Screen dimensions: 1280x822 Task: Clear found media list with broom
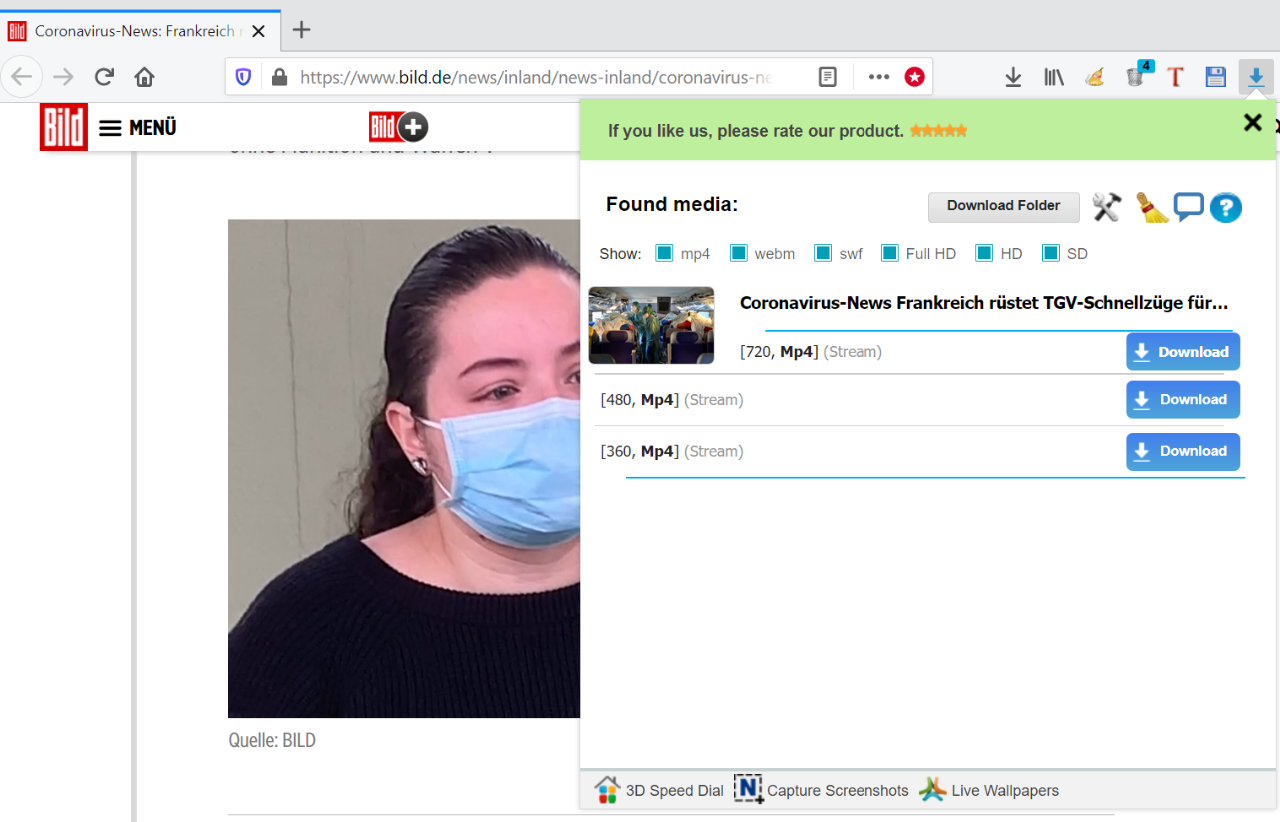click(x=1152, y=207)
